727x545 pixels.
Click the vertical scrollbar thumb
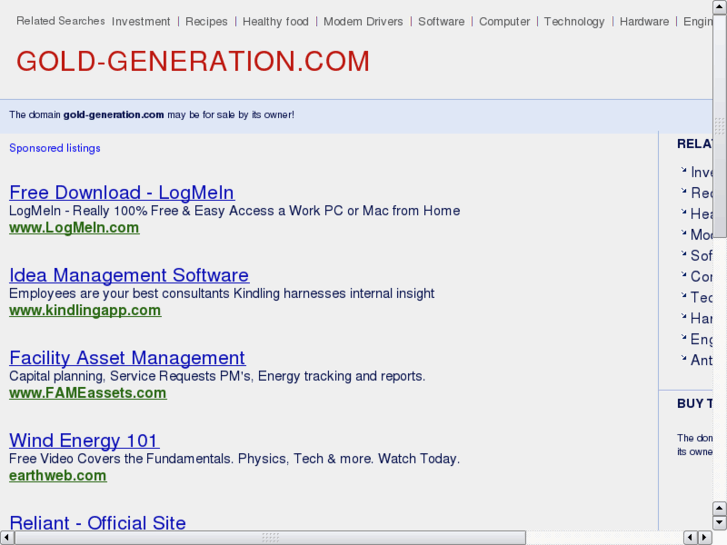(720, 126)
